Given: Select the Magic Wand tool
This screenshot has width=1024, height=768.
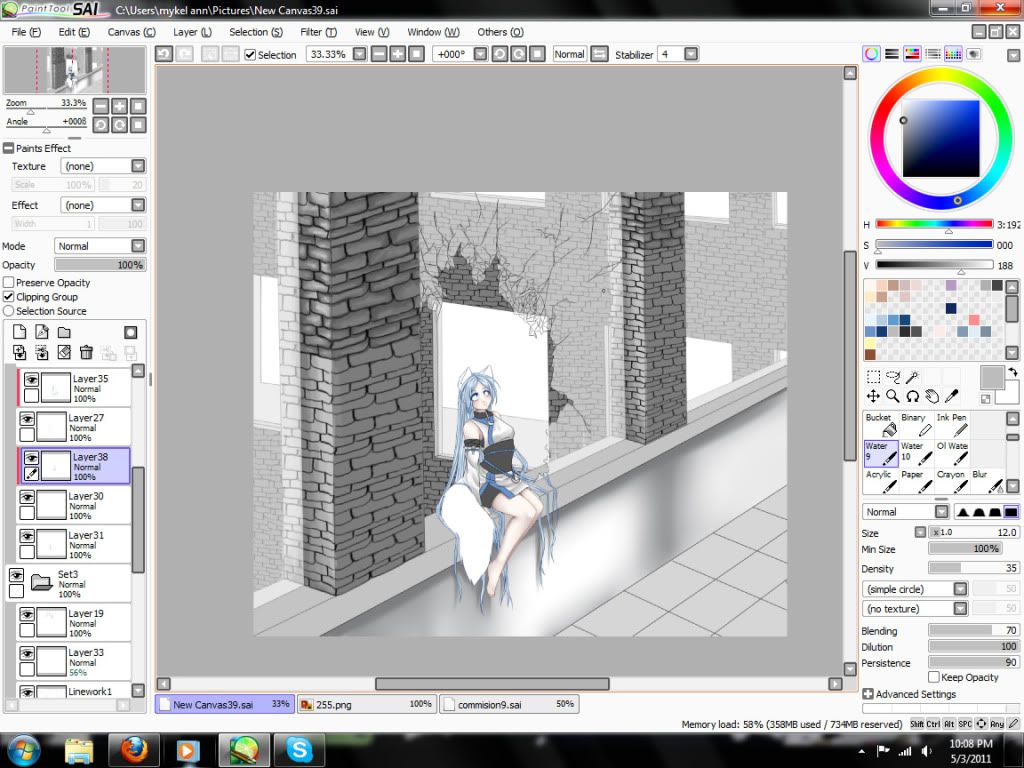Looking at the screenshot, I should point(912,377).
